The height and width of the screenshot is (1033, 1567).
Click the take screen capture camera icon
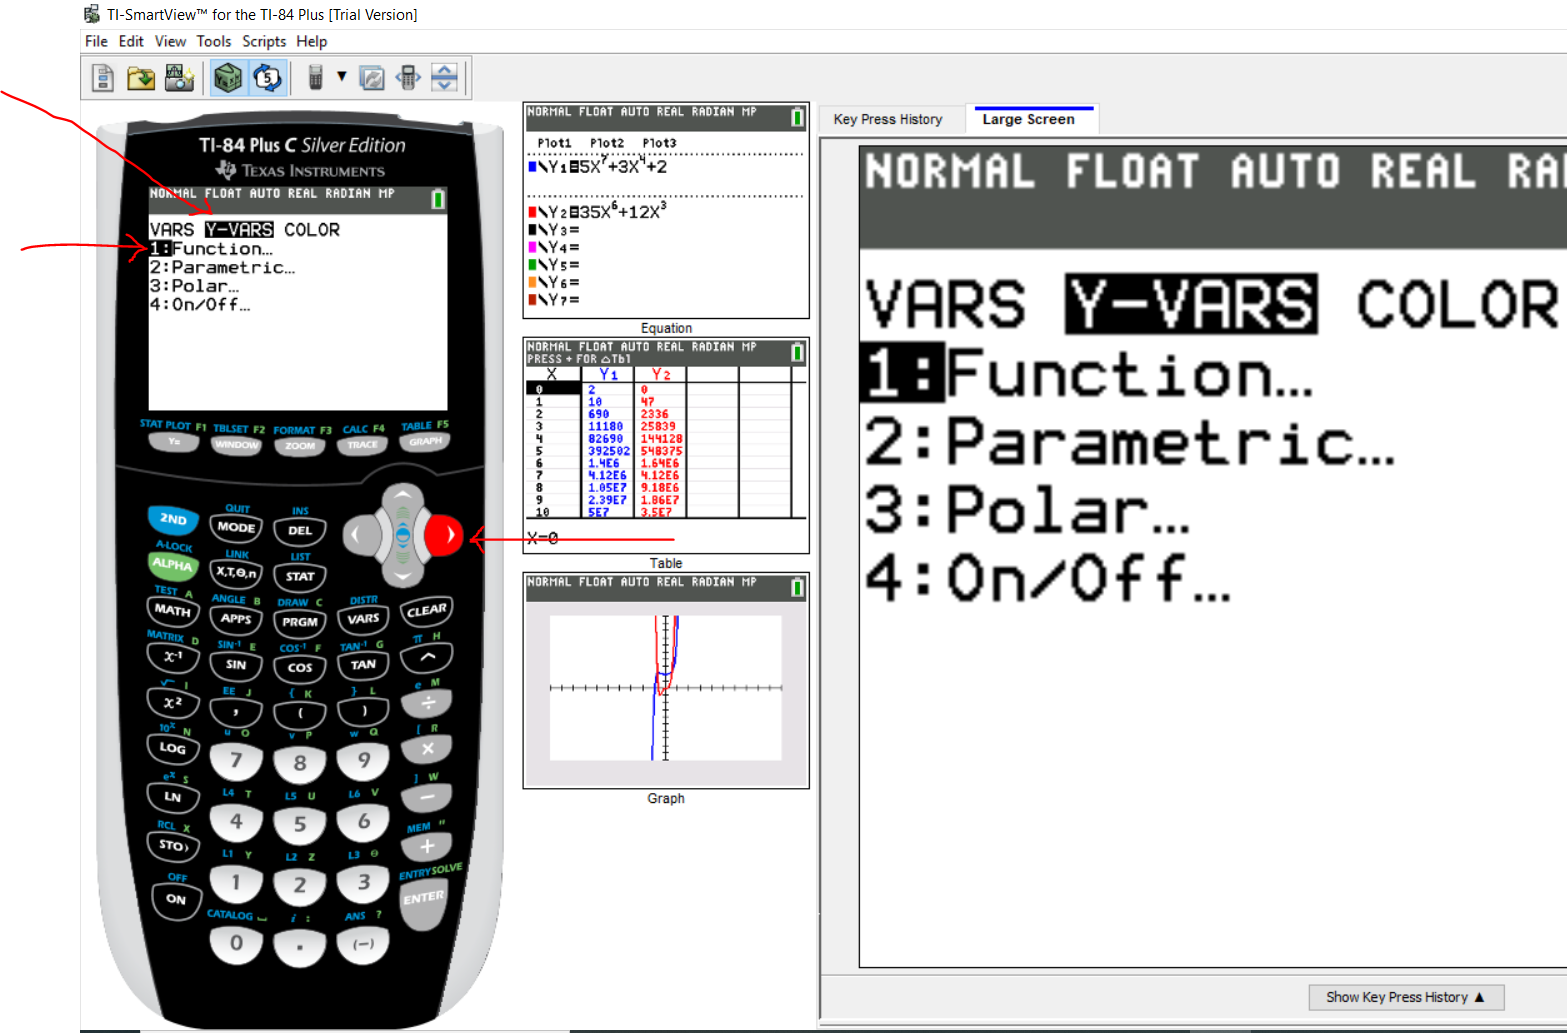pyautogui.click(x=179, y=78)
